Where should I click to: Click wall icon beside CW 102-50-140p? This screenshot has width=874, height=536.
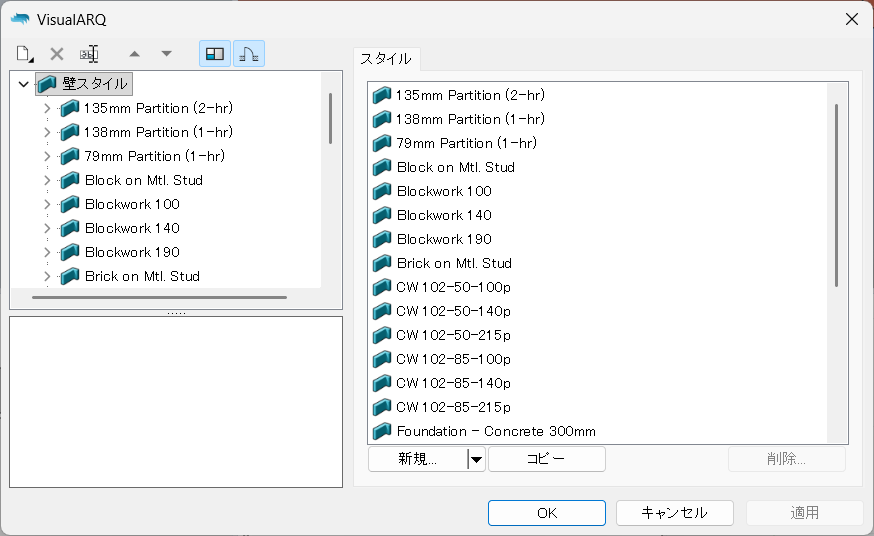pos(382,311)
